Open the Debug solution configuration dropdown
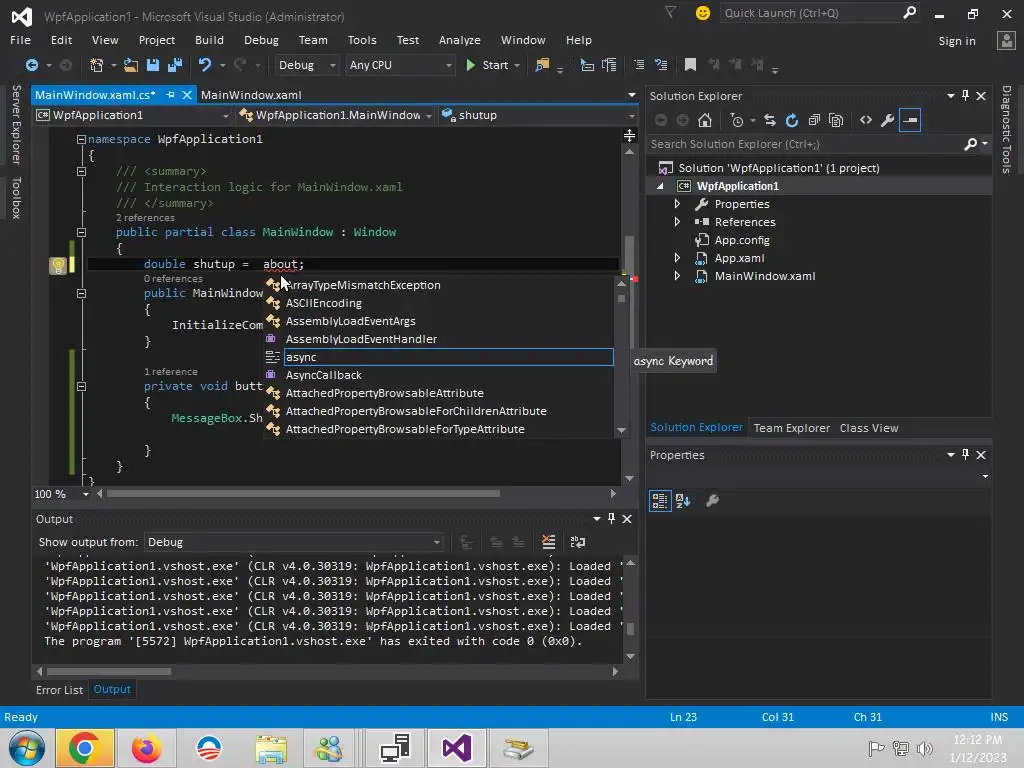1024x768 pixels. (x=306, y=65)
